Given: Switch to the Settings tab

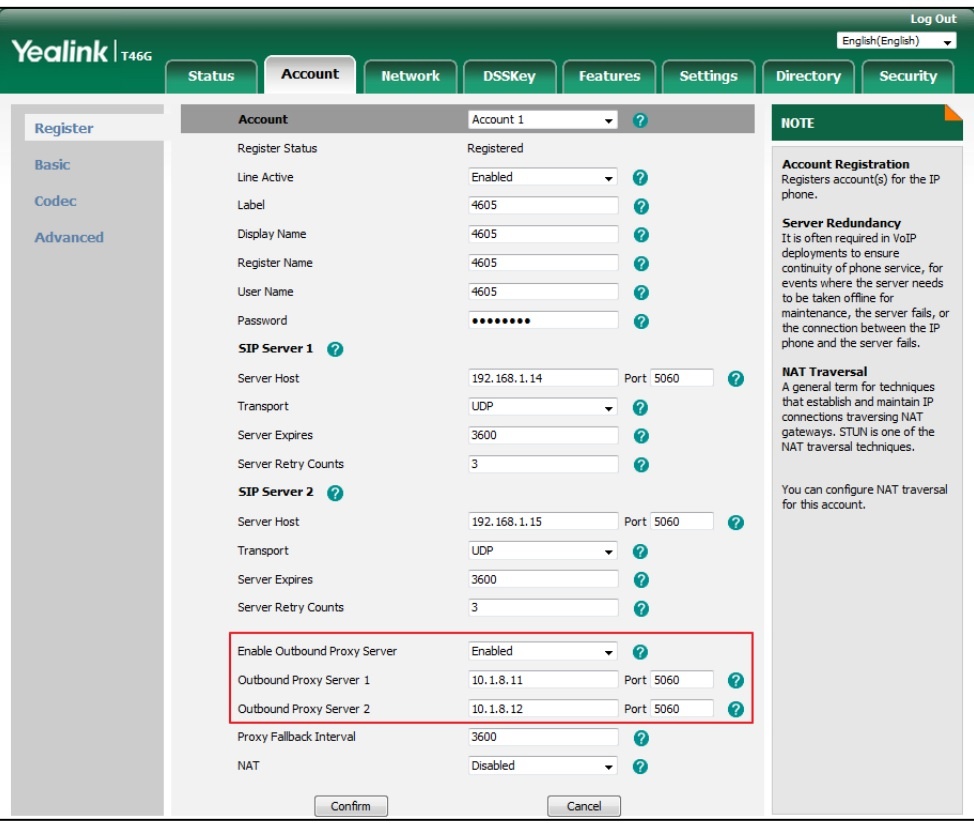Looking at the screenshot, I should [708, 76].
